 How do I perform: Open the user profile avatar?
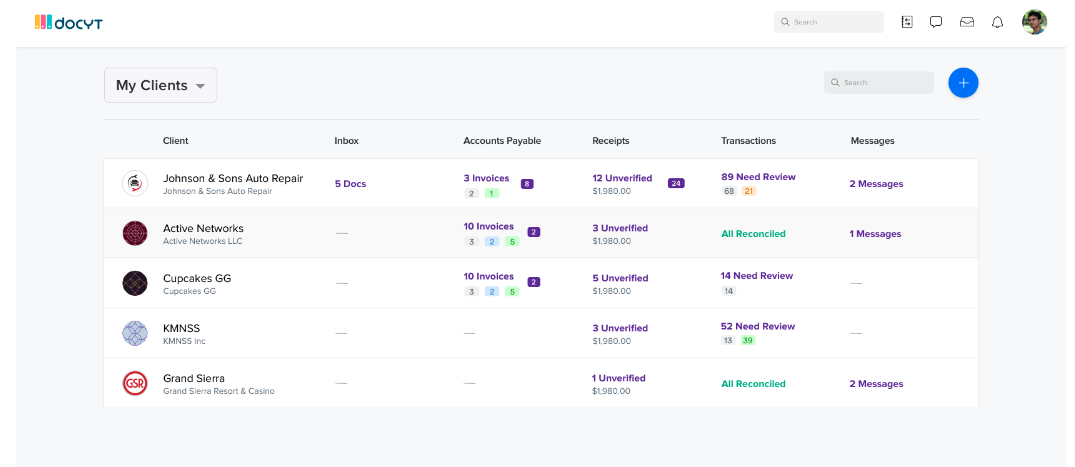pos(1034,22)
